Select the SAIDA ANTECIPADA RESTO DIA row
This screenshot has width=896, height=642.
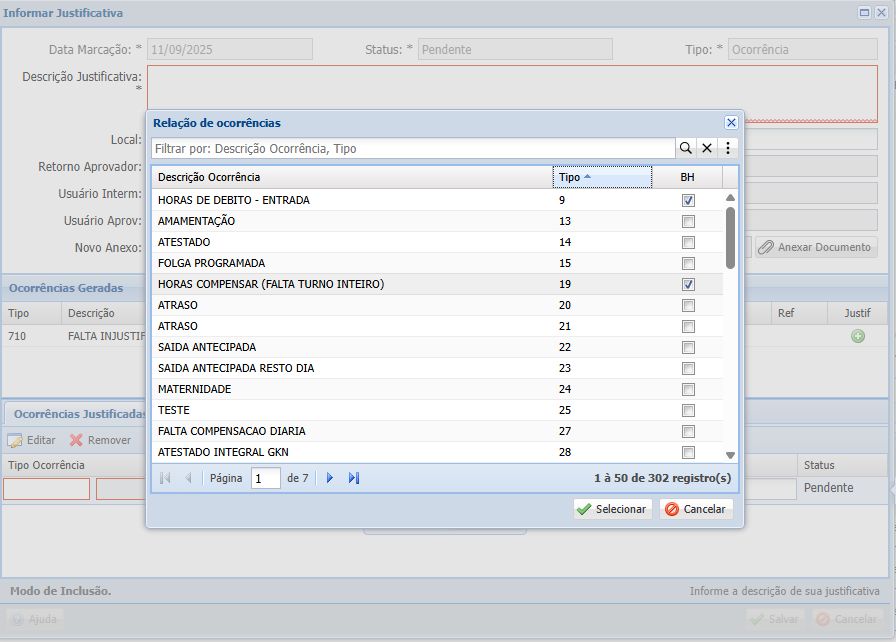437,368
